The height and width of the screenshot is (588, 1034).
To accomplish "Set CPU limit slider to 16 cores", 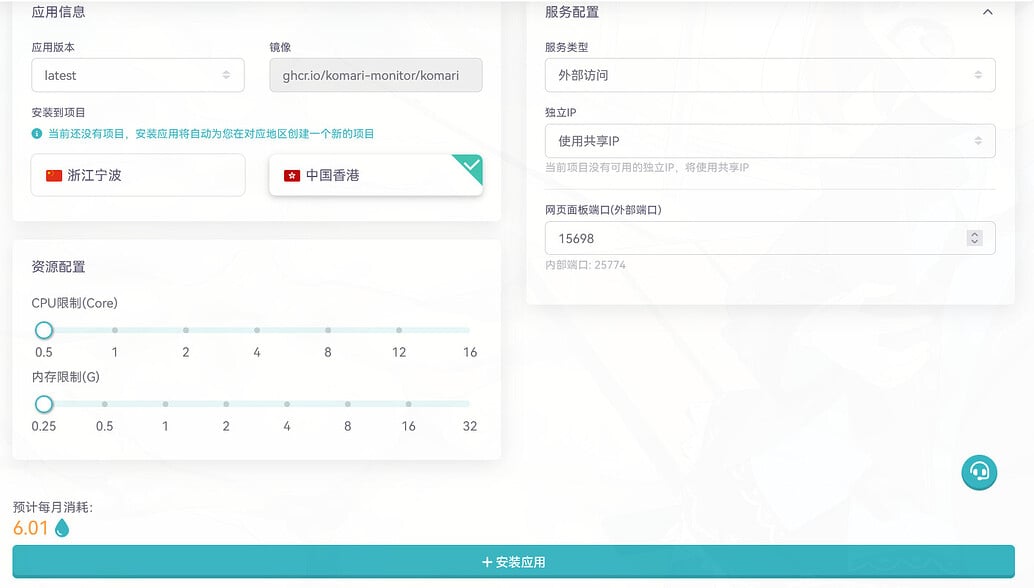I will tap(469, 330).
